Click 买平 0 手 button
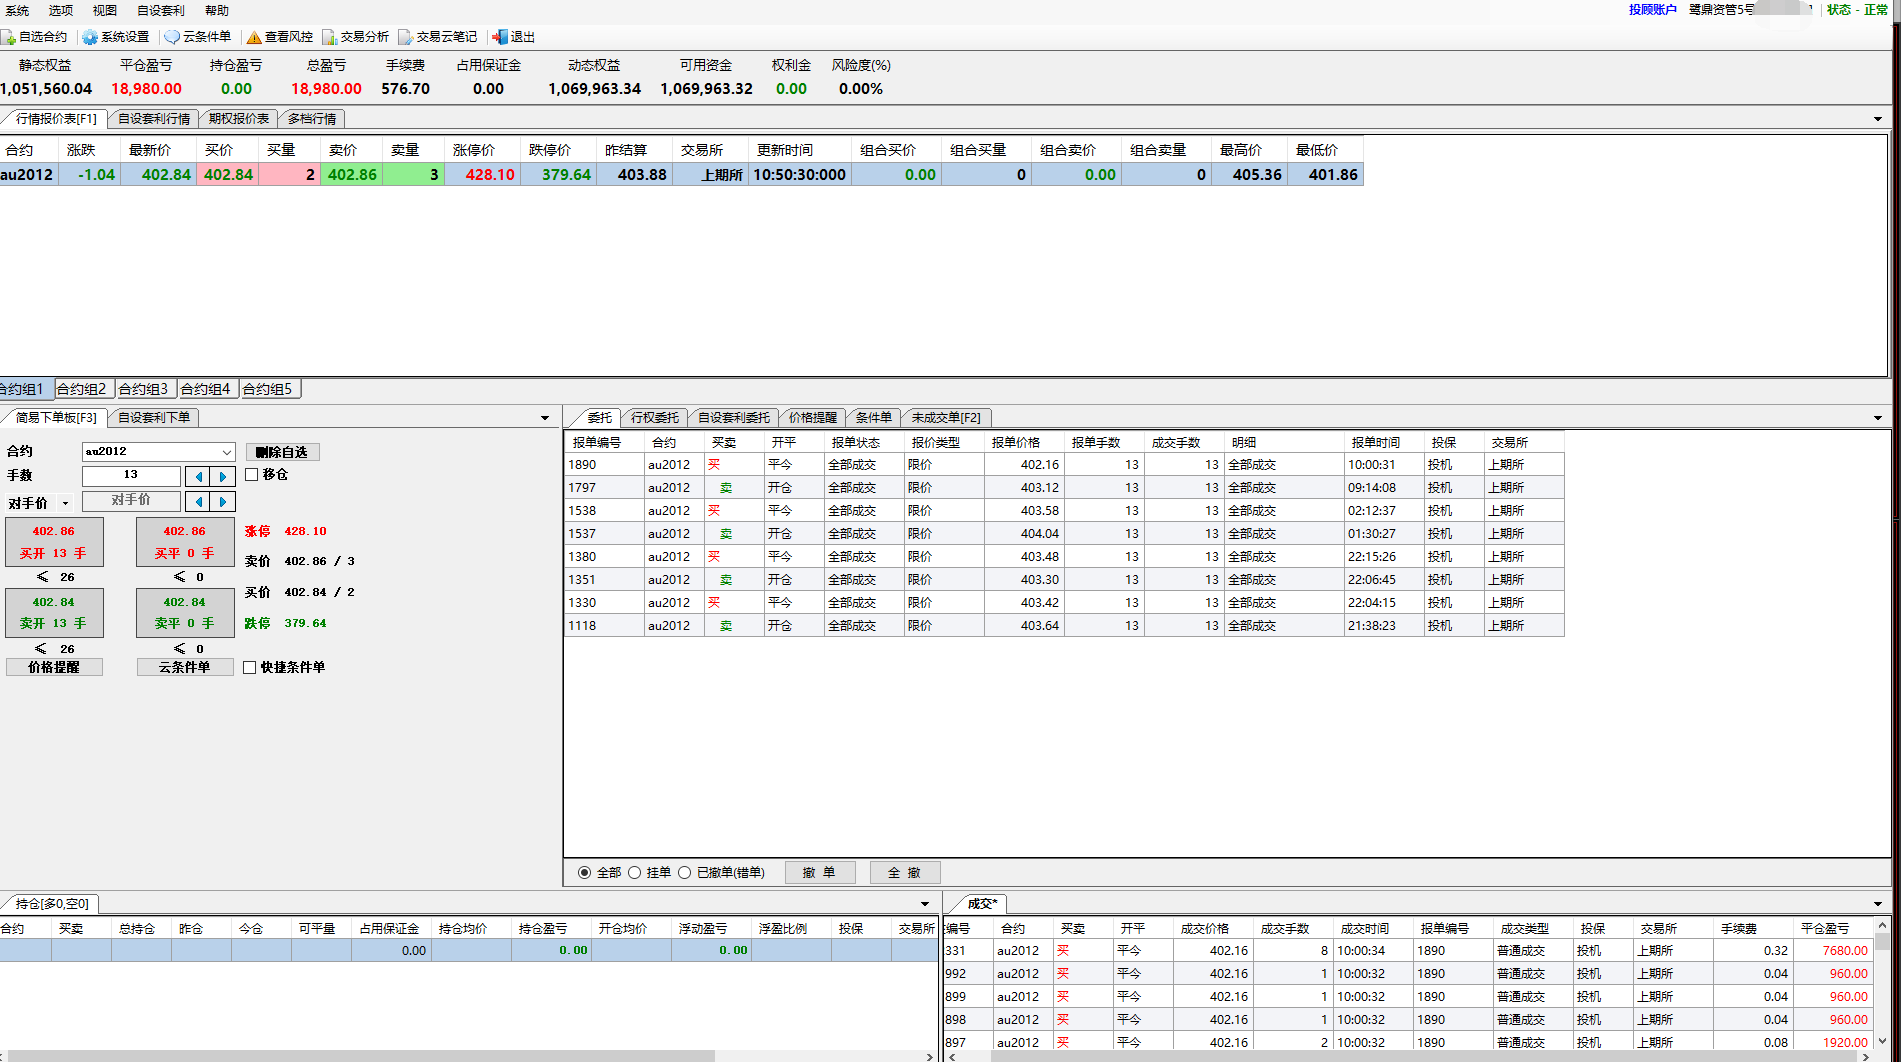Viewport: 1901px width, 1062px height. click(x=185, y=542)
